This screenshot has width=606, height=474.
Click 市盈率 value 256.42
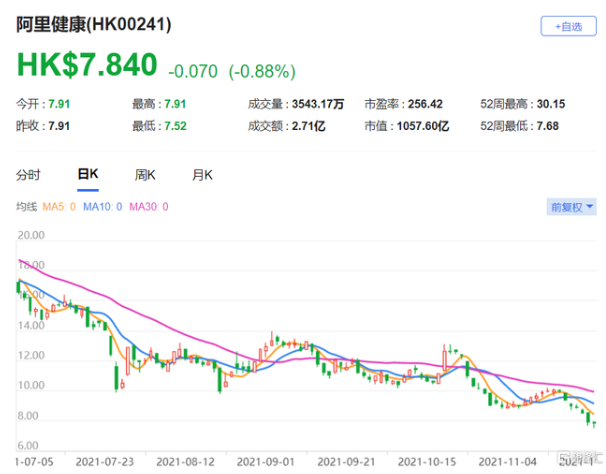425,104
